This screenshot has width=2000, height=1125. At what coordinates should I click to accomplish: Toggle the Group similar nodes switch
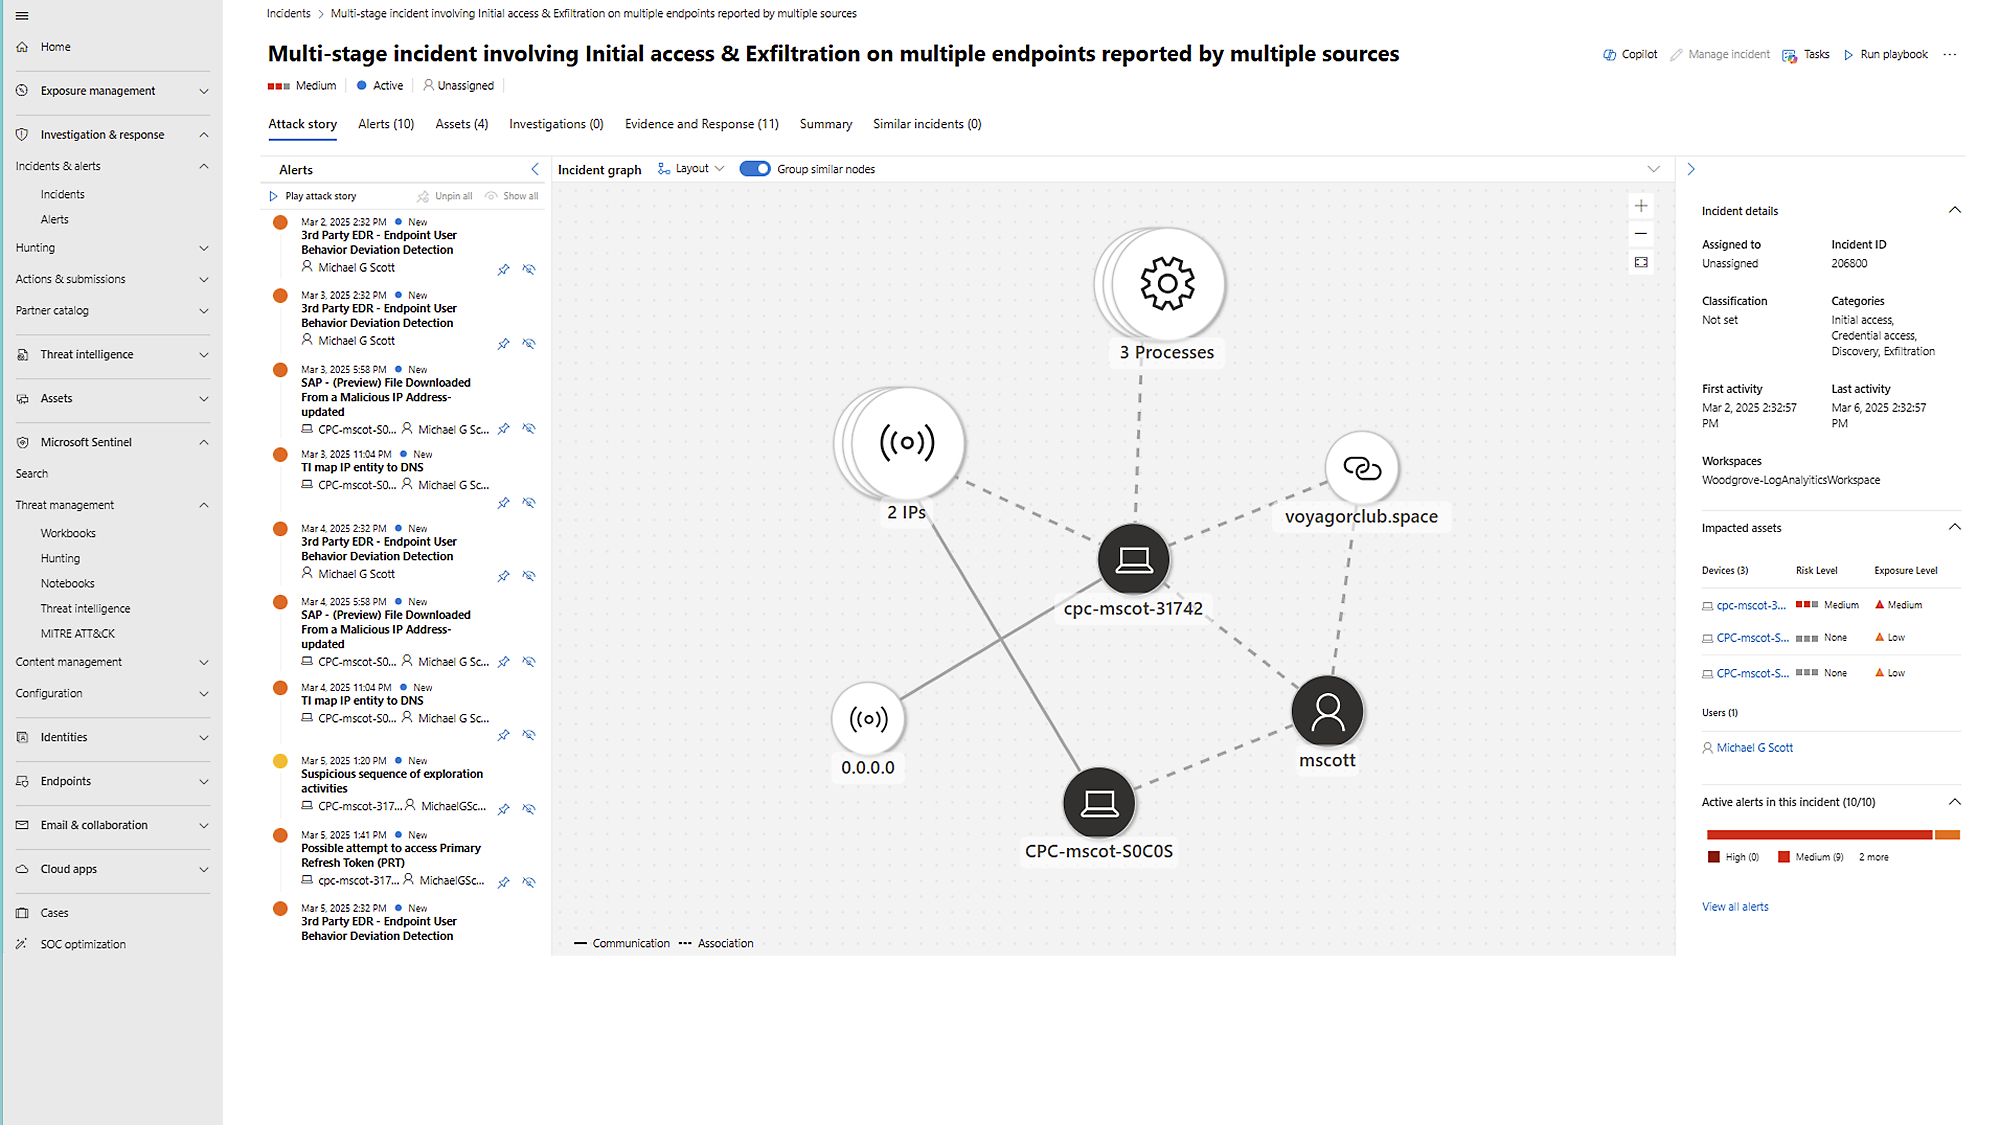755,169
